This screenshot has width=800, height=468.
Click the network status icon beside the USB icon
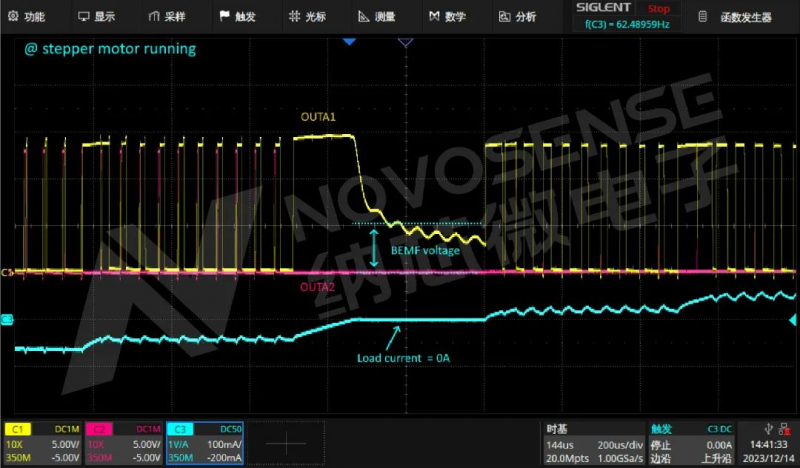click(x=786, y=428)
